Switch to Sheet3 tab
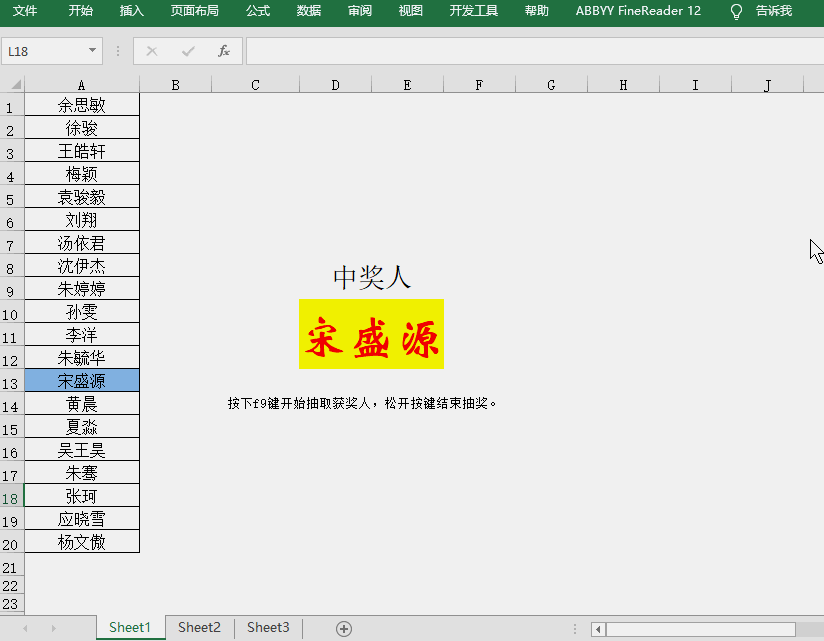The image size is (824, 641). coord(268,628)
